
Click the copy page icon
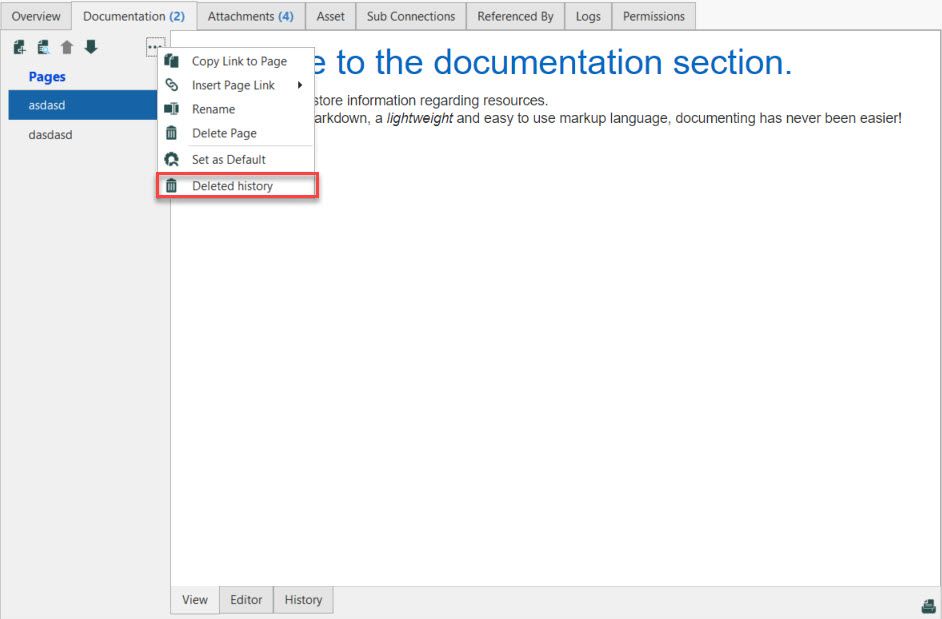(x=43, y=46)
